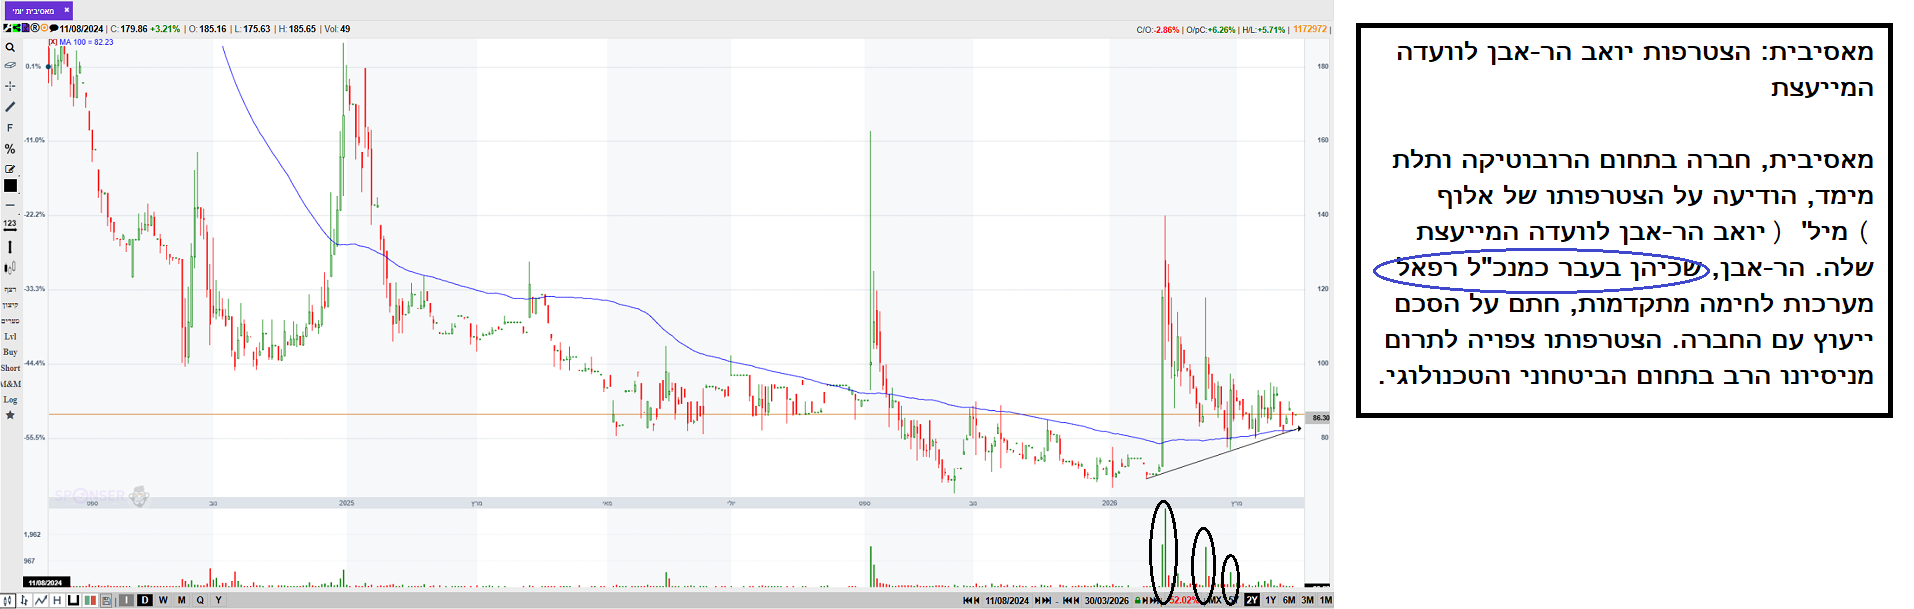Image resolution: width=1914 pixels, height=609 pixels.
Task: Select the weekly W interval
Action: (x=163, y=600)
